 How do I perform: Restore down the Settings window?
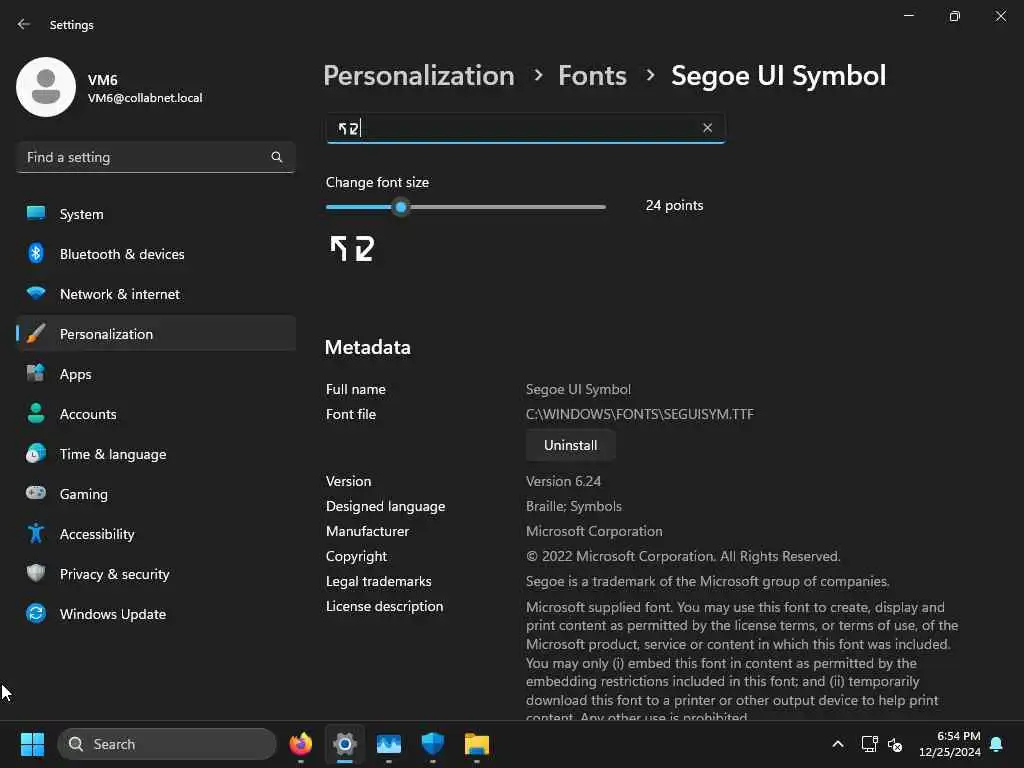tap(954, 16)
